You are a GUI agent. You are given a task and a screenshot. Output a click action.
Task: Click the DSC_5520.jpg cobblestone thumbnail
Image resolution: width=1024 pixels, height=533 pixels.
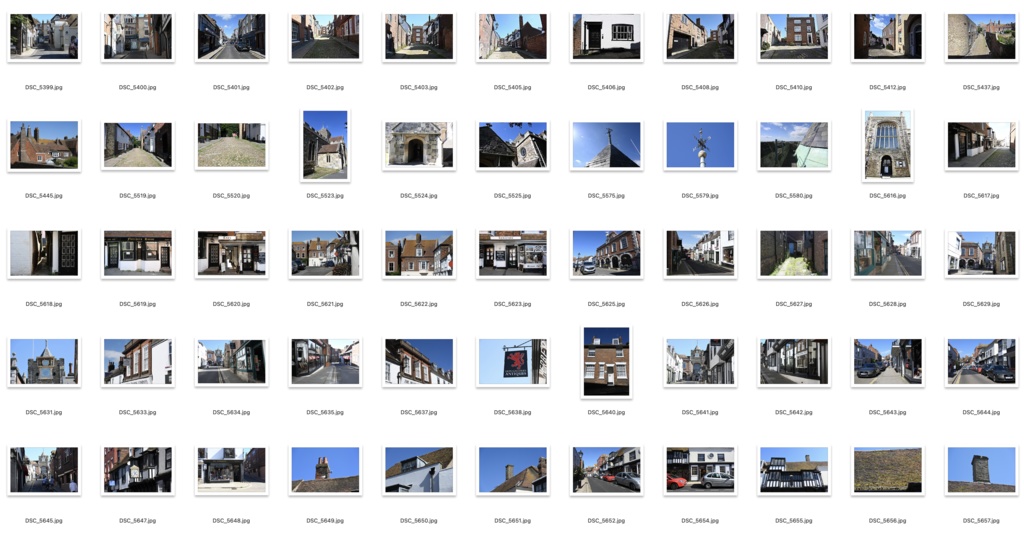coord(231,145)
